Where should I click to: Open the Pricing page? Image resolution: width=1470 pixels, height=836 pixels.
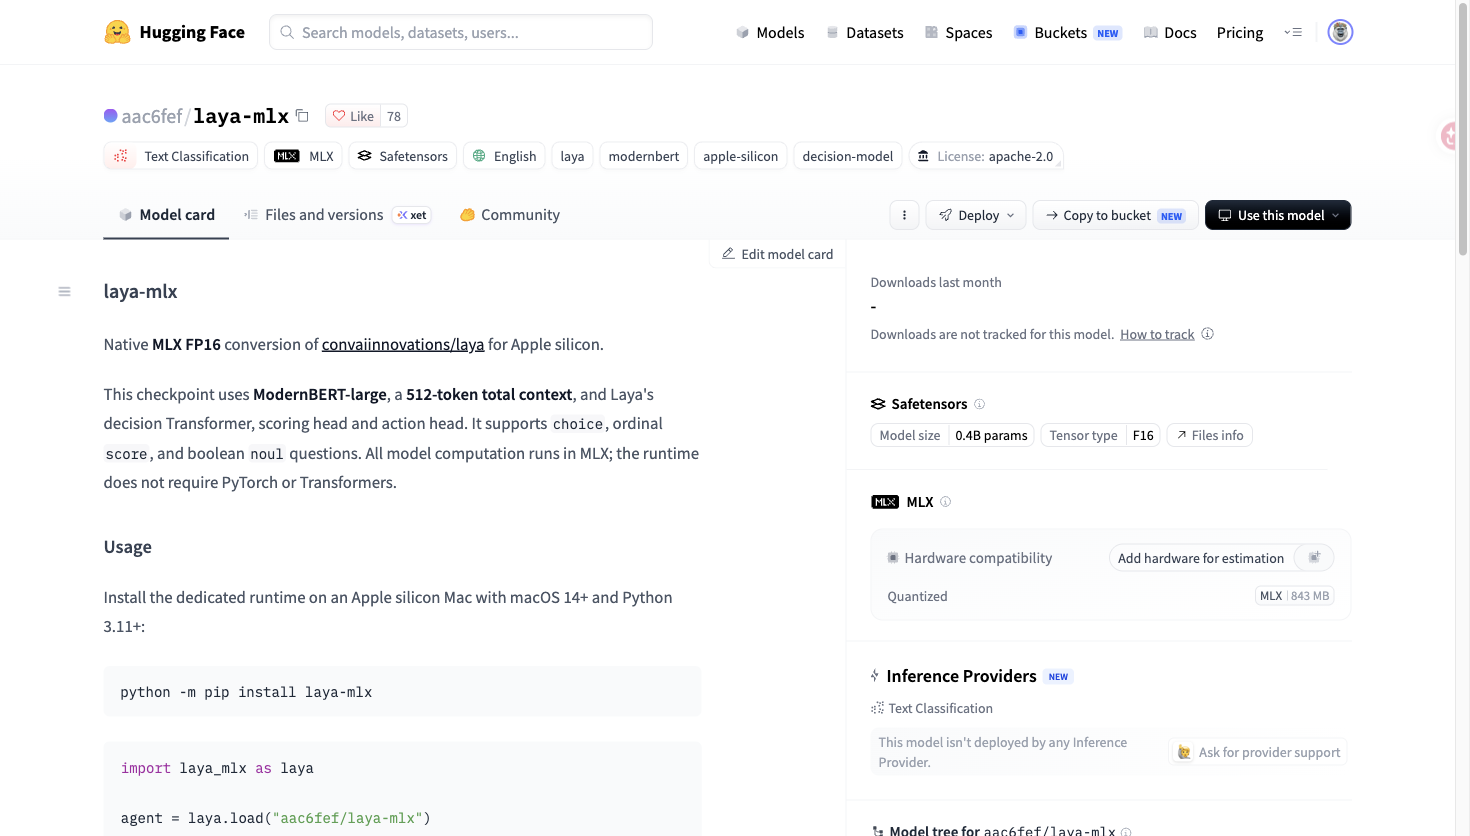[1240, 32]
